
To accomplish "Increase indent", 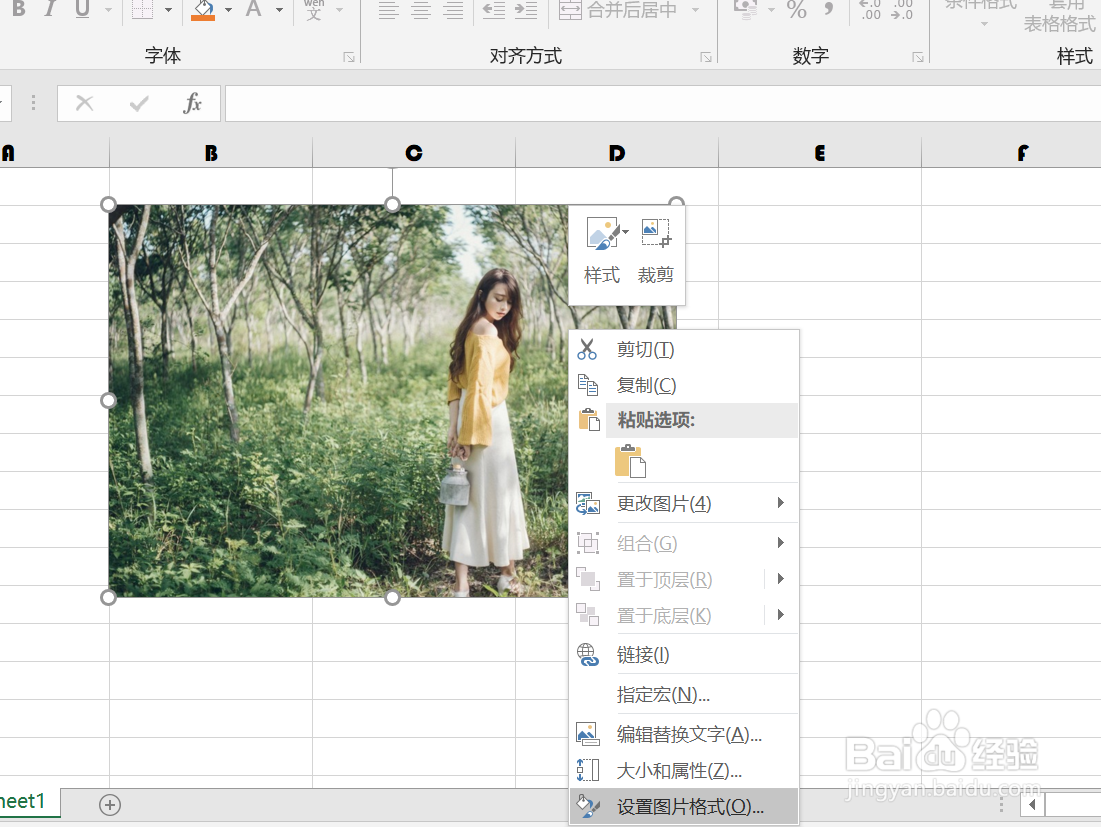I will [x=526, y=9].
